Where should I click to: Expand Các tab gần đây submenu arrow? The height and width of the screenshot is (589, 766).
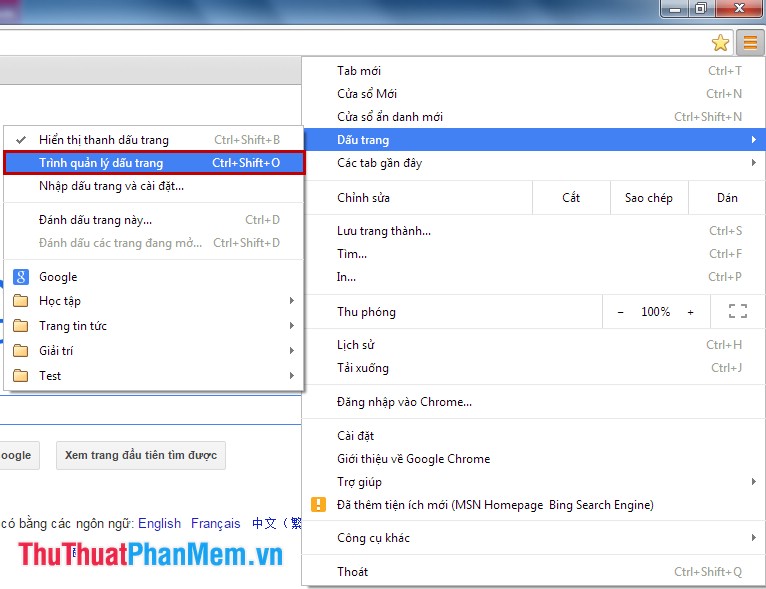coord(754,163)
